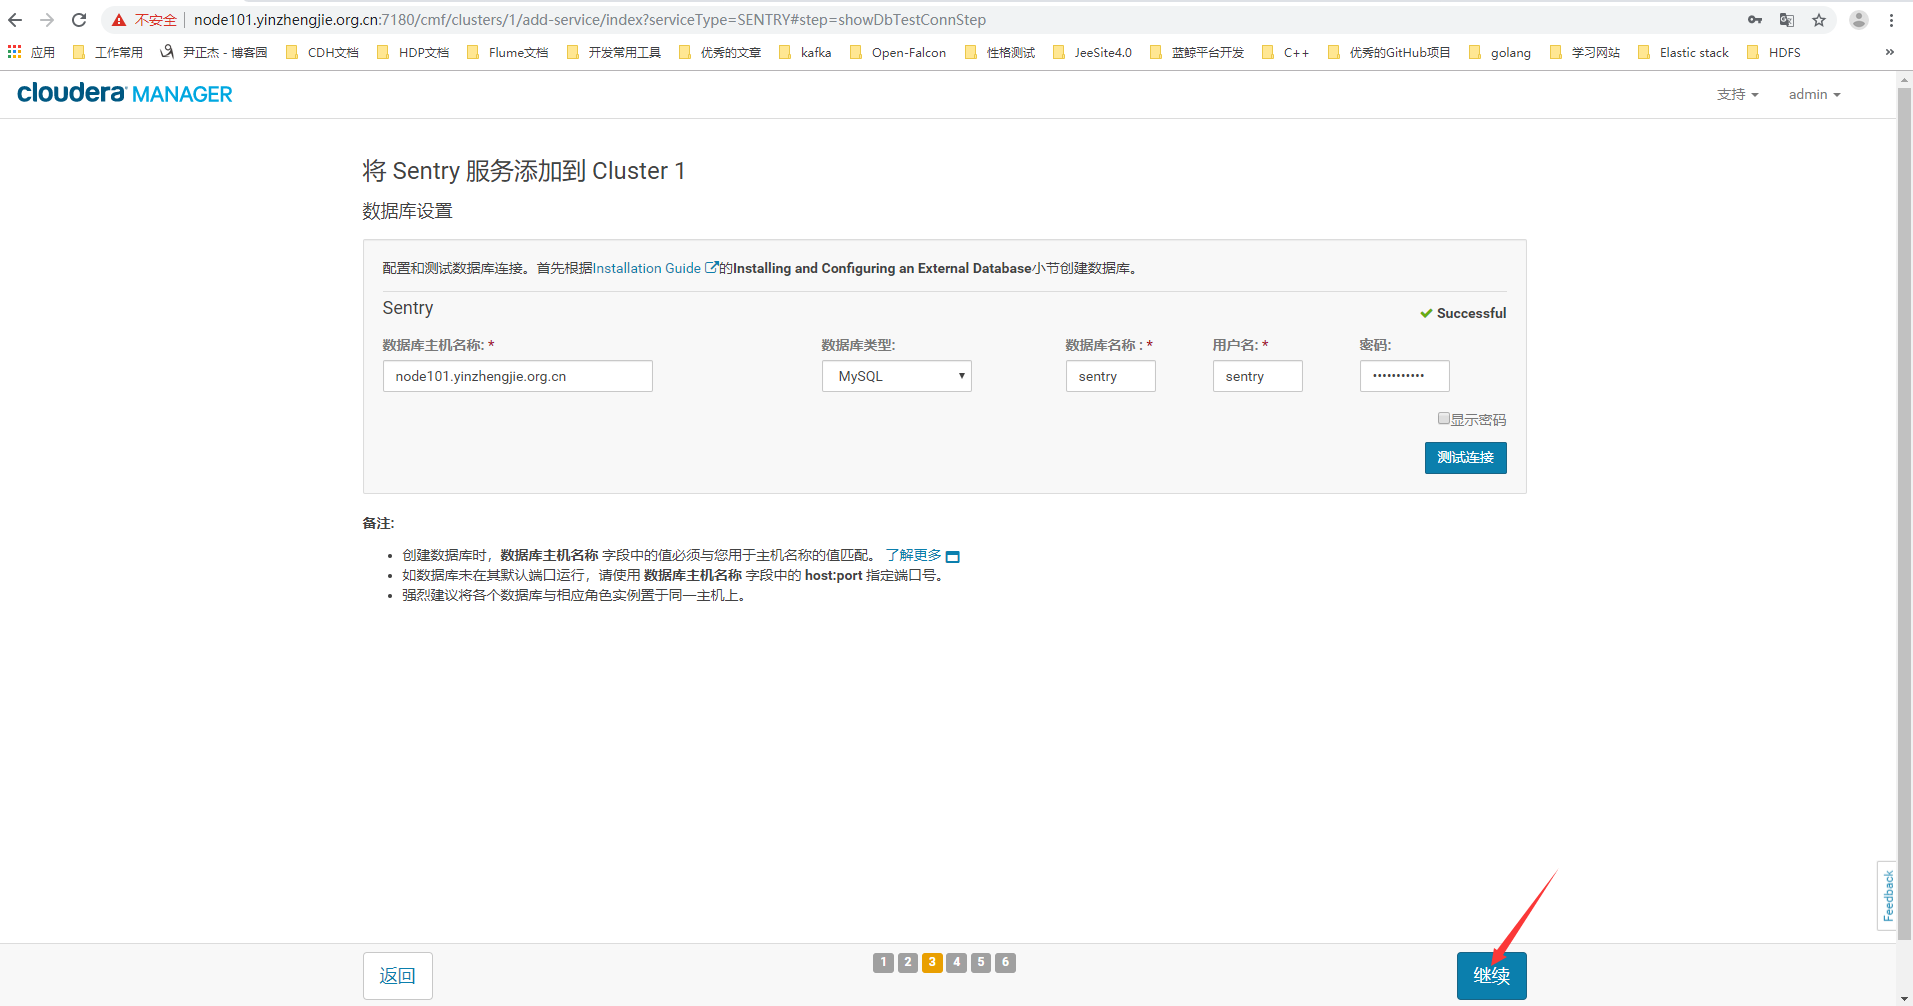Open the saved password key icon
Screen dimensions: 1913x1006
point(1755,20)
